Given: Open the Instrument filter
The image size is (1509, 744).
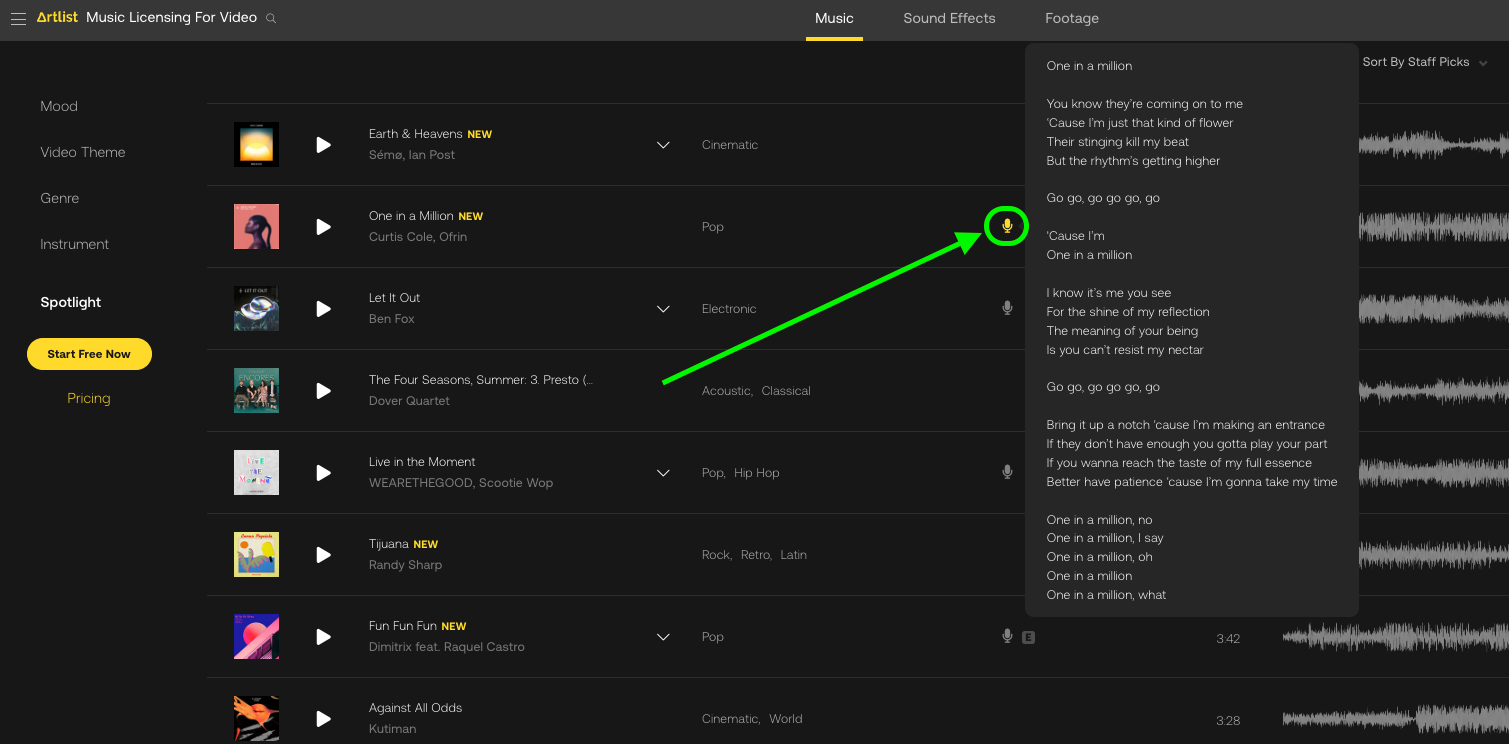Looking at the screenshot, I should (75, 244).
